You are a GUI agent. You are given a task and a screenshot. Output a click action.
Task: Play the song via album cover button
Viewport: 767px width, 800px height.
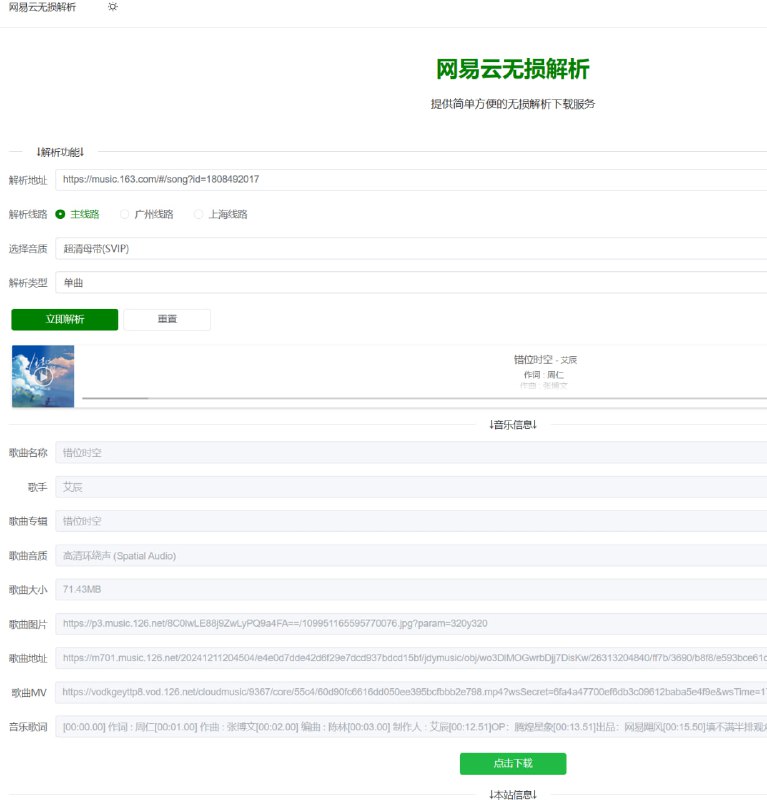tap(43, 377)
